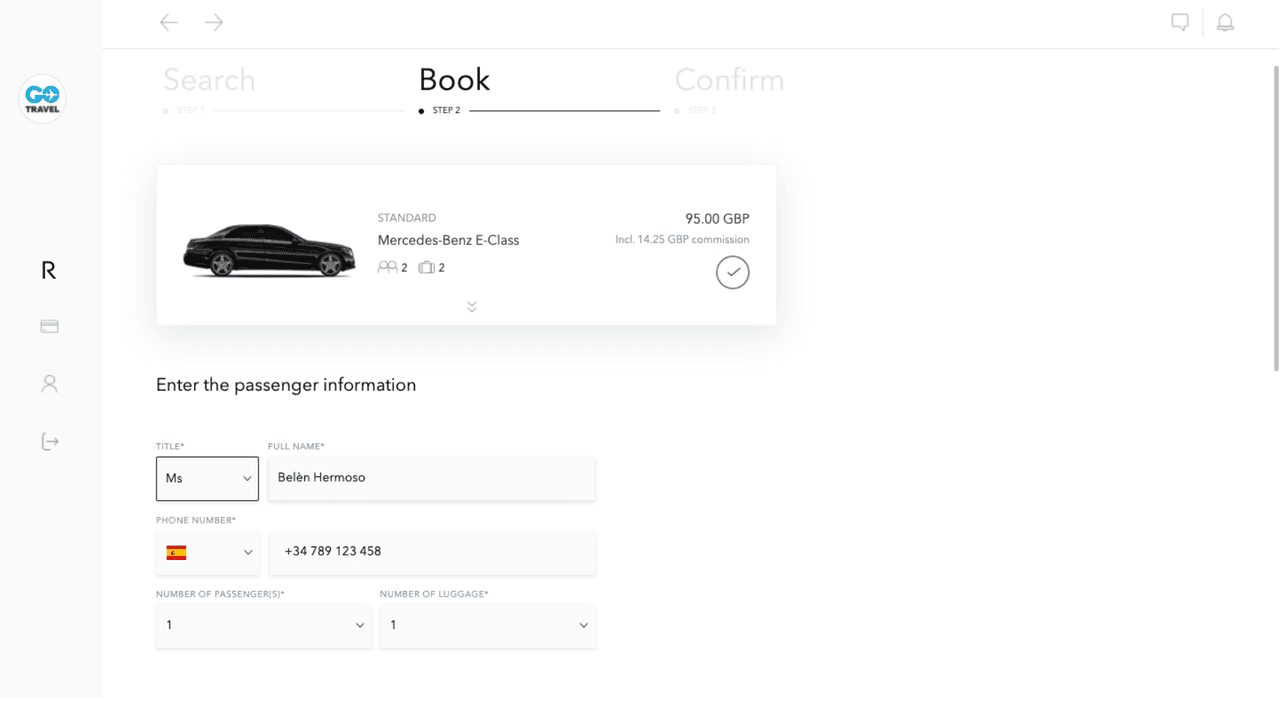
Task: Click the phone number input field
Action: pos(431,552)
